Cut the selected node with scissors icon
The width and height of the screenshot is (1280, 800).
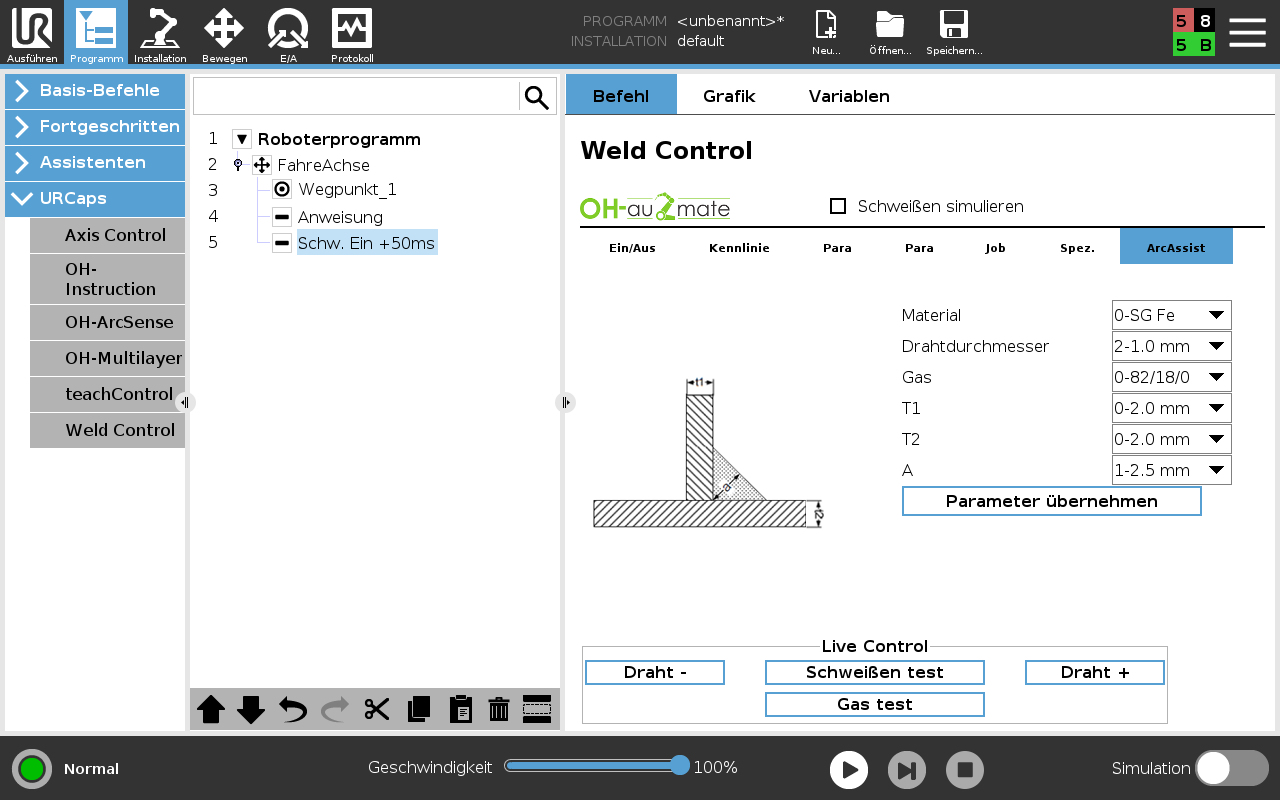pos(377,709)
